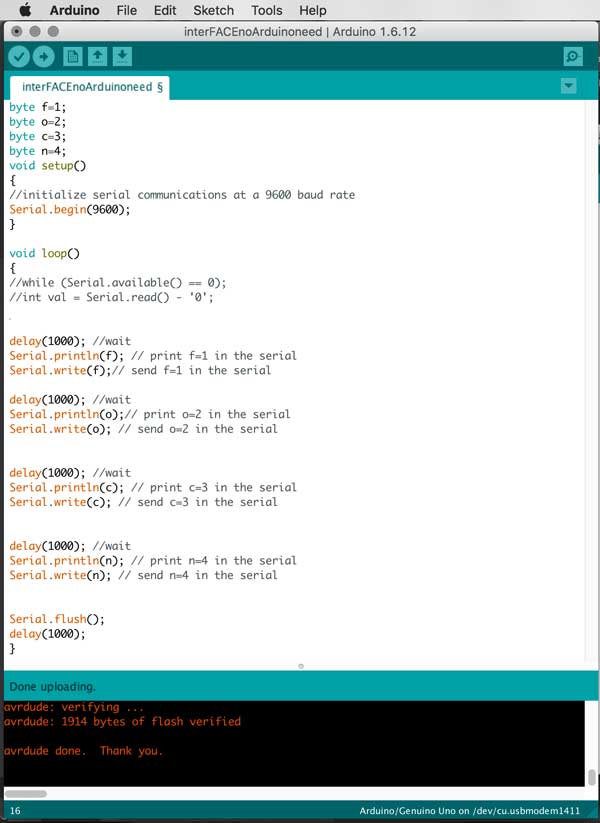This screenshot has height=823, width=600.
Task: Click the line "byte c=3;"
Action: click(x=38, y=136)
